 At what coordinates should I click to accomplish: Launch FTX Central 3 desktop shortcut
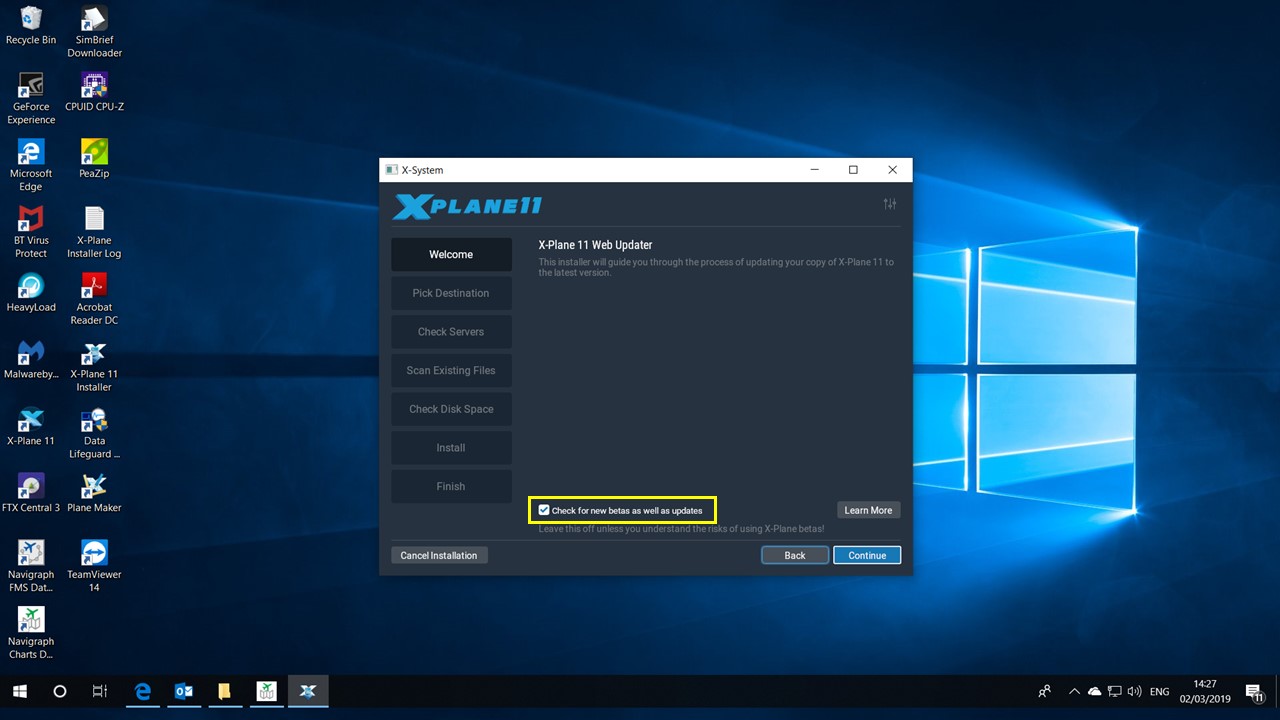pos(31,494)
